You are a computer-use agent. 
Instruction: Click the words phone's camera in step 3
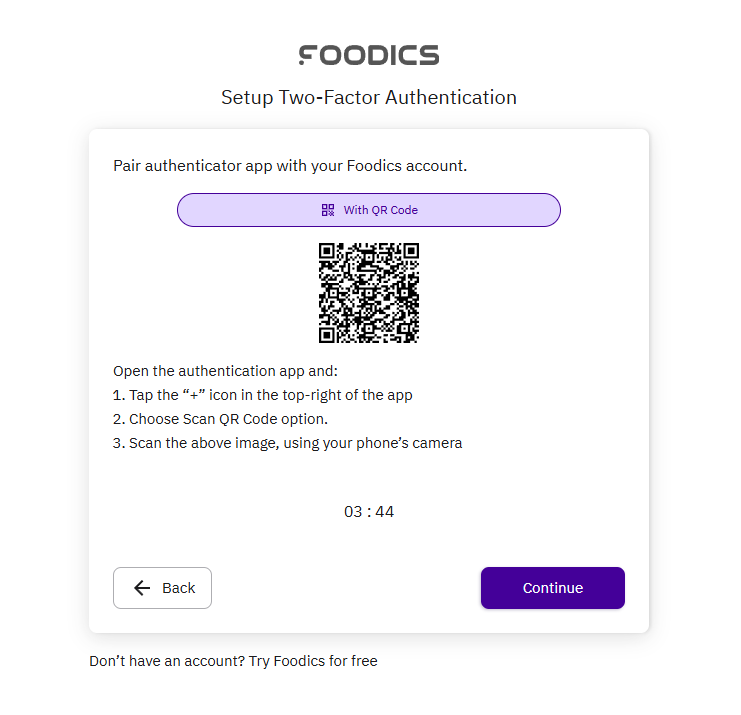click(x=416, y=443)
